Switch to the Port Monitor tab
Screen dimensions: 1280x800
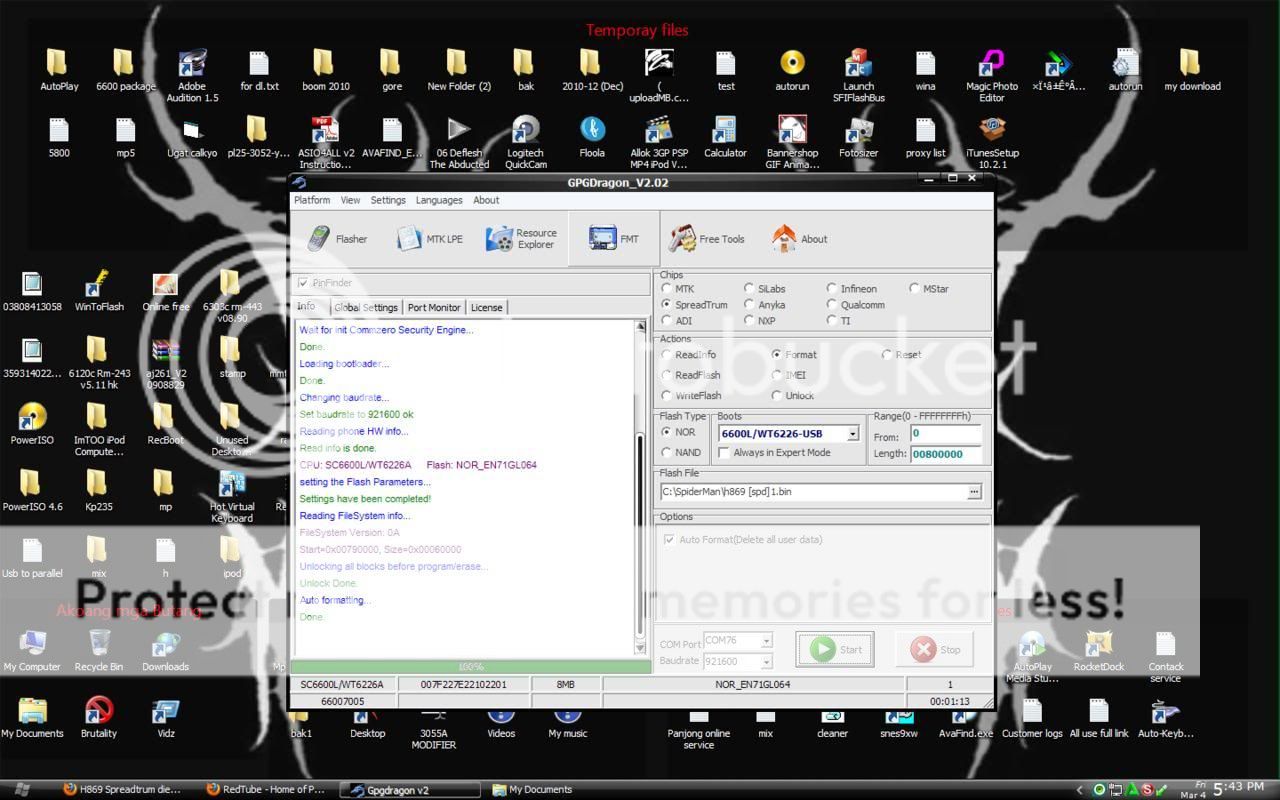[434, 308]
